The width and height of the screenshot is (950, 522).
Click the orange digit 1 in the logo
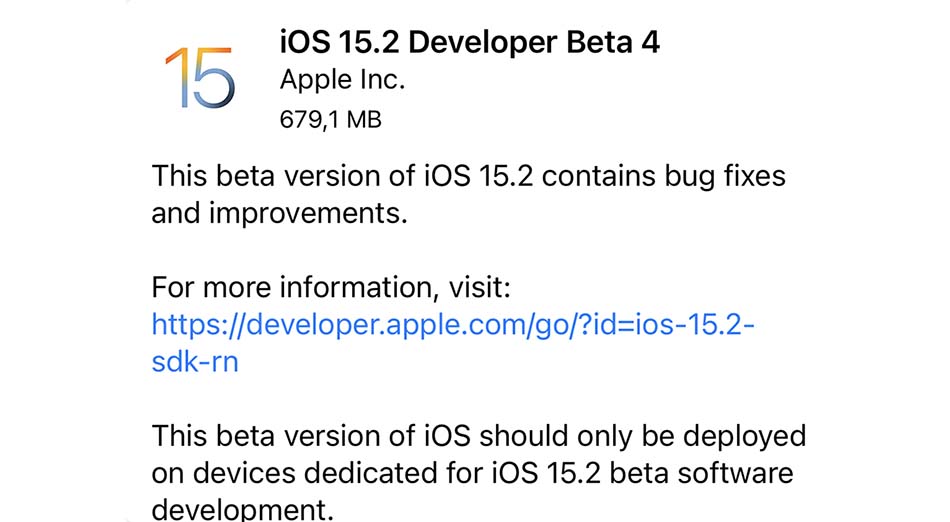tap(179, 78)
